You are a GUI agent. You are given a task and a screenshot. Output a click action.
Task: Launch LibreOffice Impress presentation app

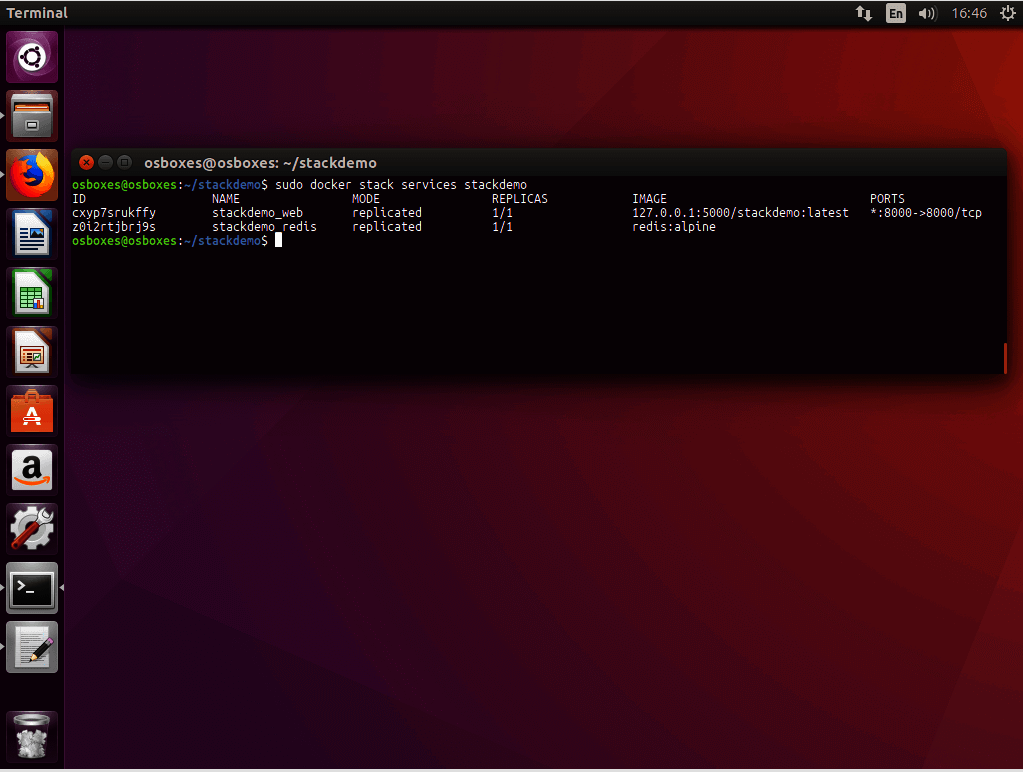click(32, 352)
